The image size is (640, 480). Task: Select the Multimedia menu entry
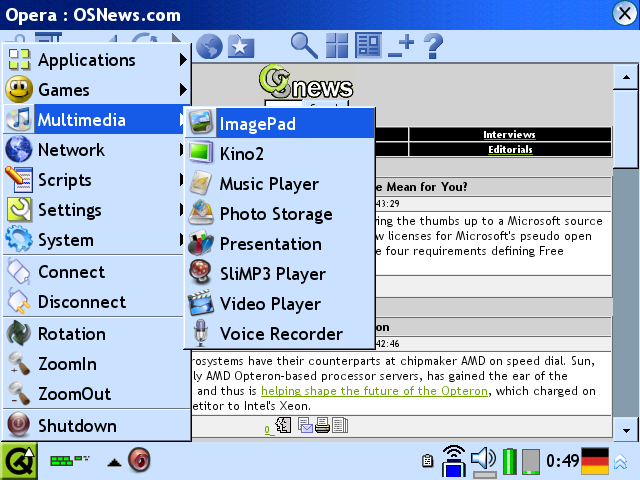coord(94,119)
